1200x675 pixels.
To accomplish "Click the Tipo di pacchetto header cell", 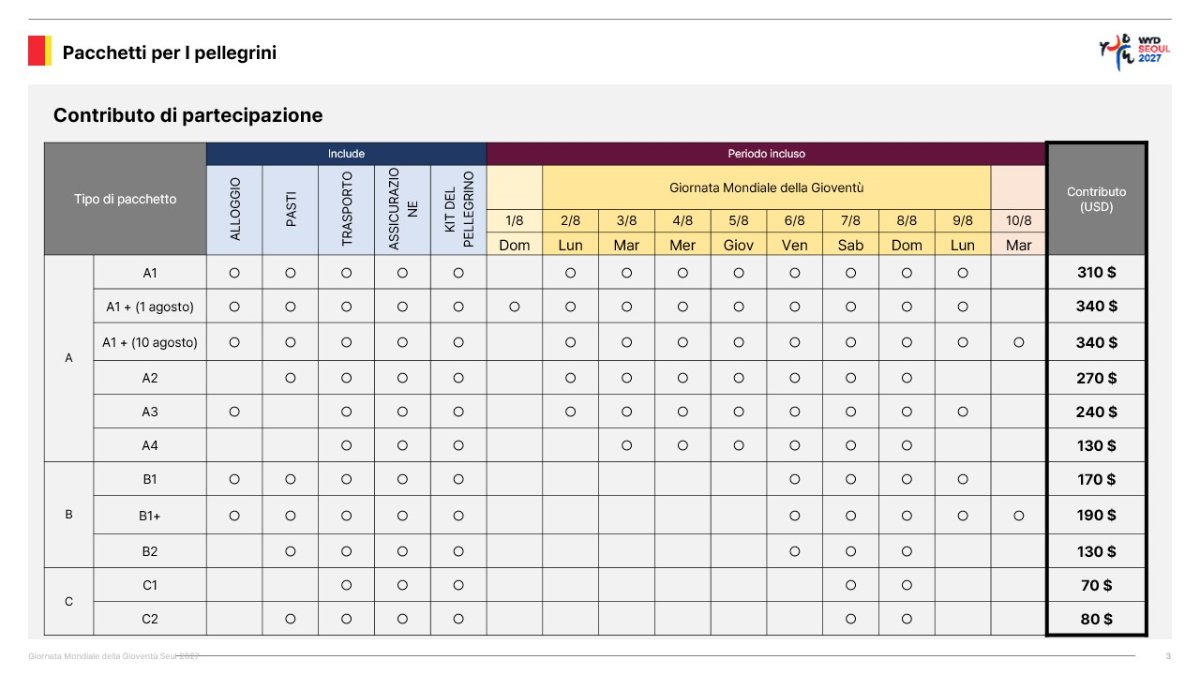I will pyautogui.click(x=125, y=199).
